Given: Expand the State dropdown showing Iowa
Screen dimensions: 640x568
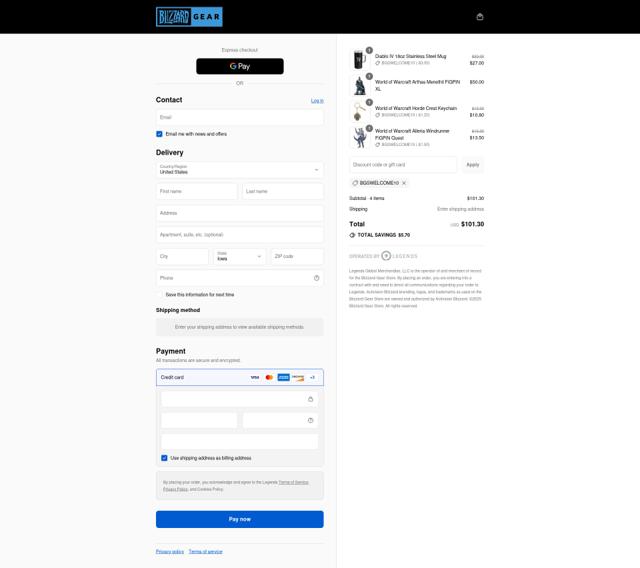Looking at the screenshot, I should 240,256.
